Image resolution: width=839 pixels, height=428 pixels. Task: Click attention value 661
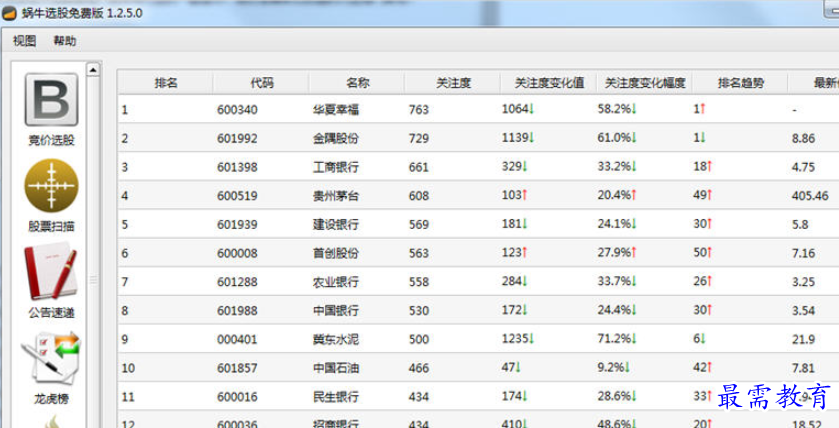pos(418,167)
